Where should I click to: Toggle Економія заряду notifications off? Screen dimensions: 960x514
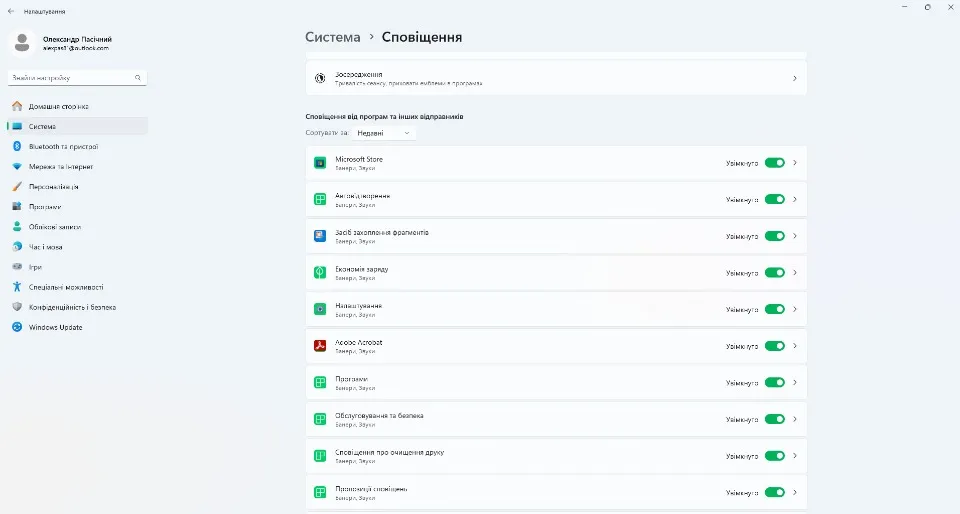point(774,273)
